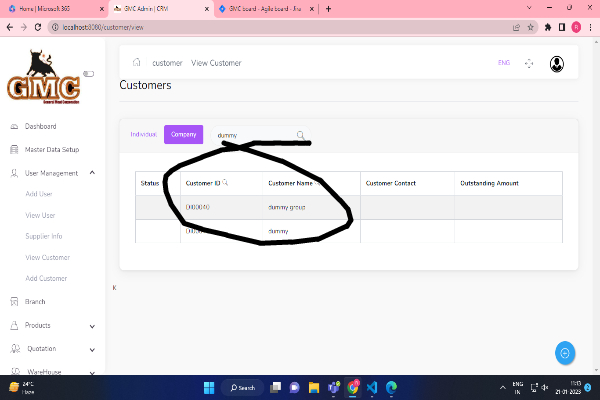This screenshot has width=600, height=400.
Task: Change language via the ENG link
Action: click(x=503, y=63)
